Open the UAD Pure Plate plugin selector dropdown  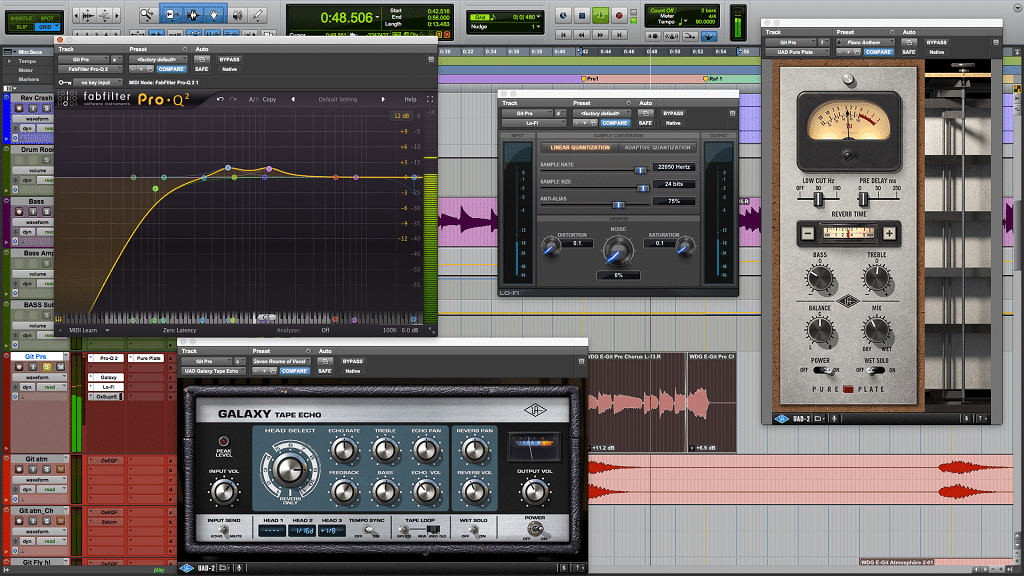tap(796, 52)
